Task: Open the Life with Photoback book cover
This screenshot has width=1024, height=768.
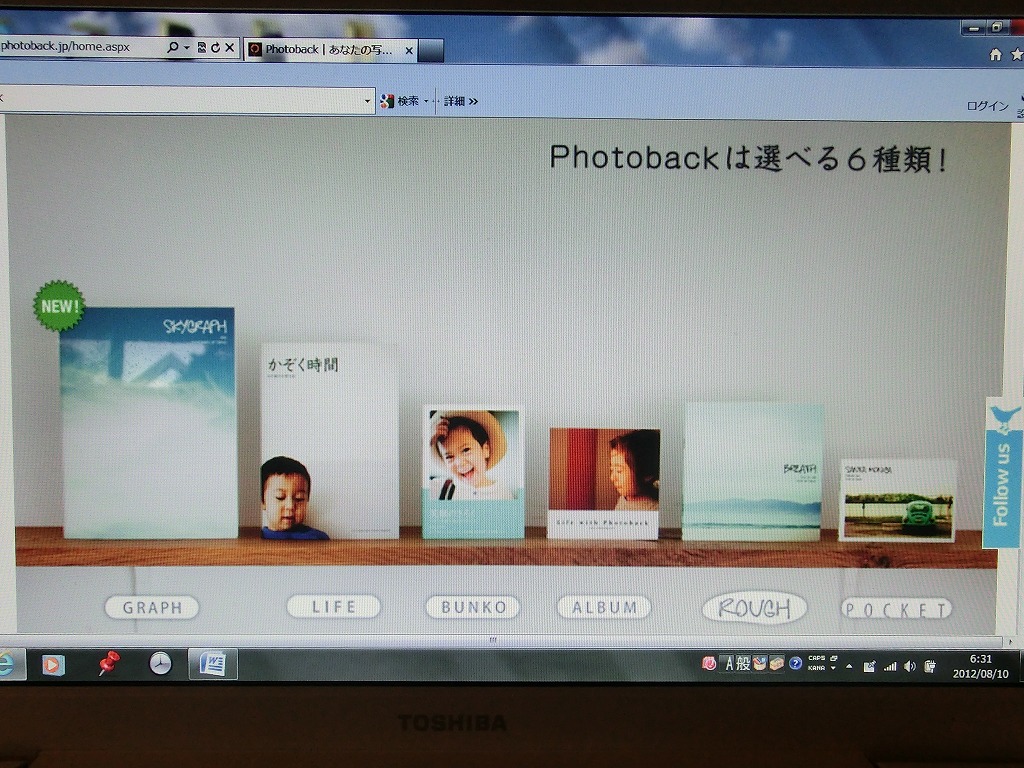Action: (604, 484)
